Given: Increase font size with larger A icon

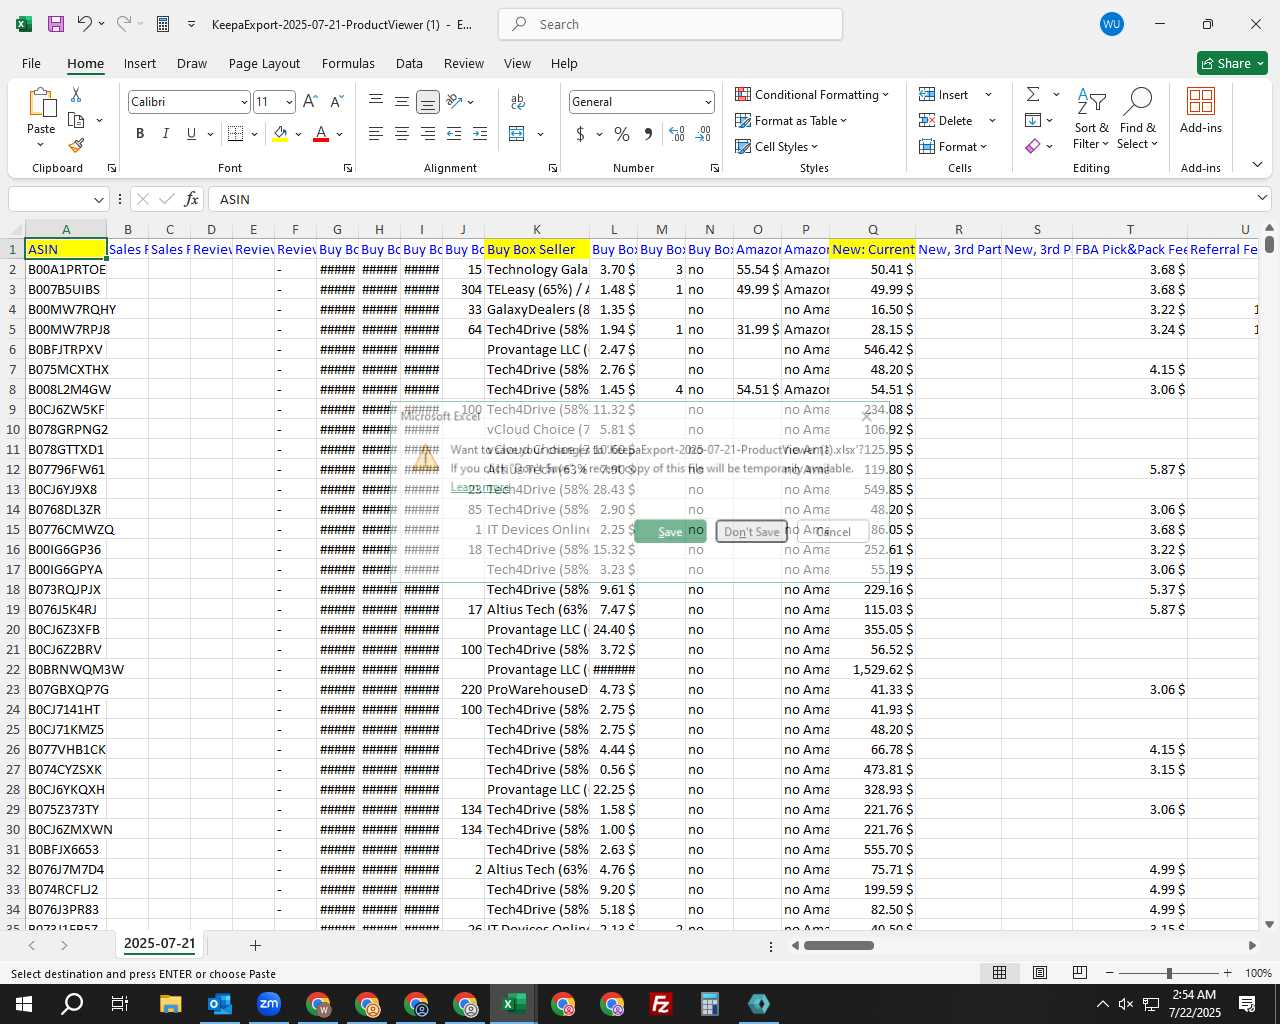Looking at the screenshot, I should [x=310, y=102].
